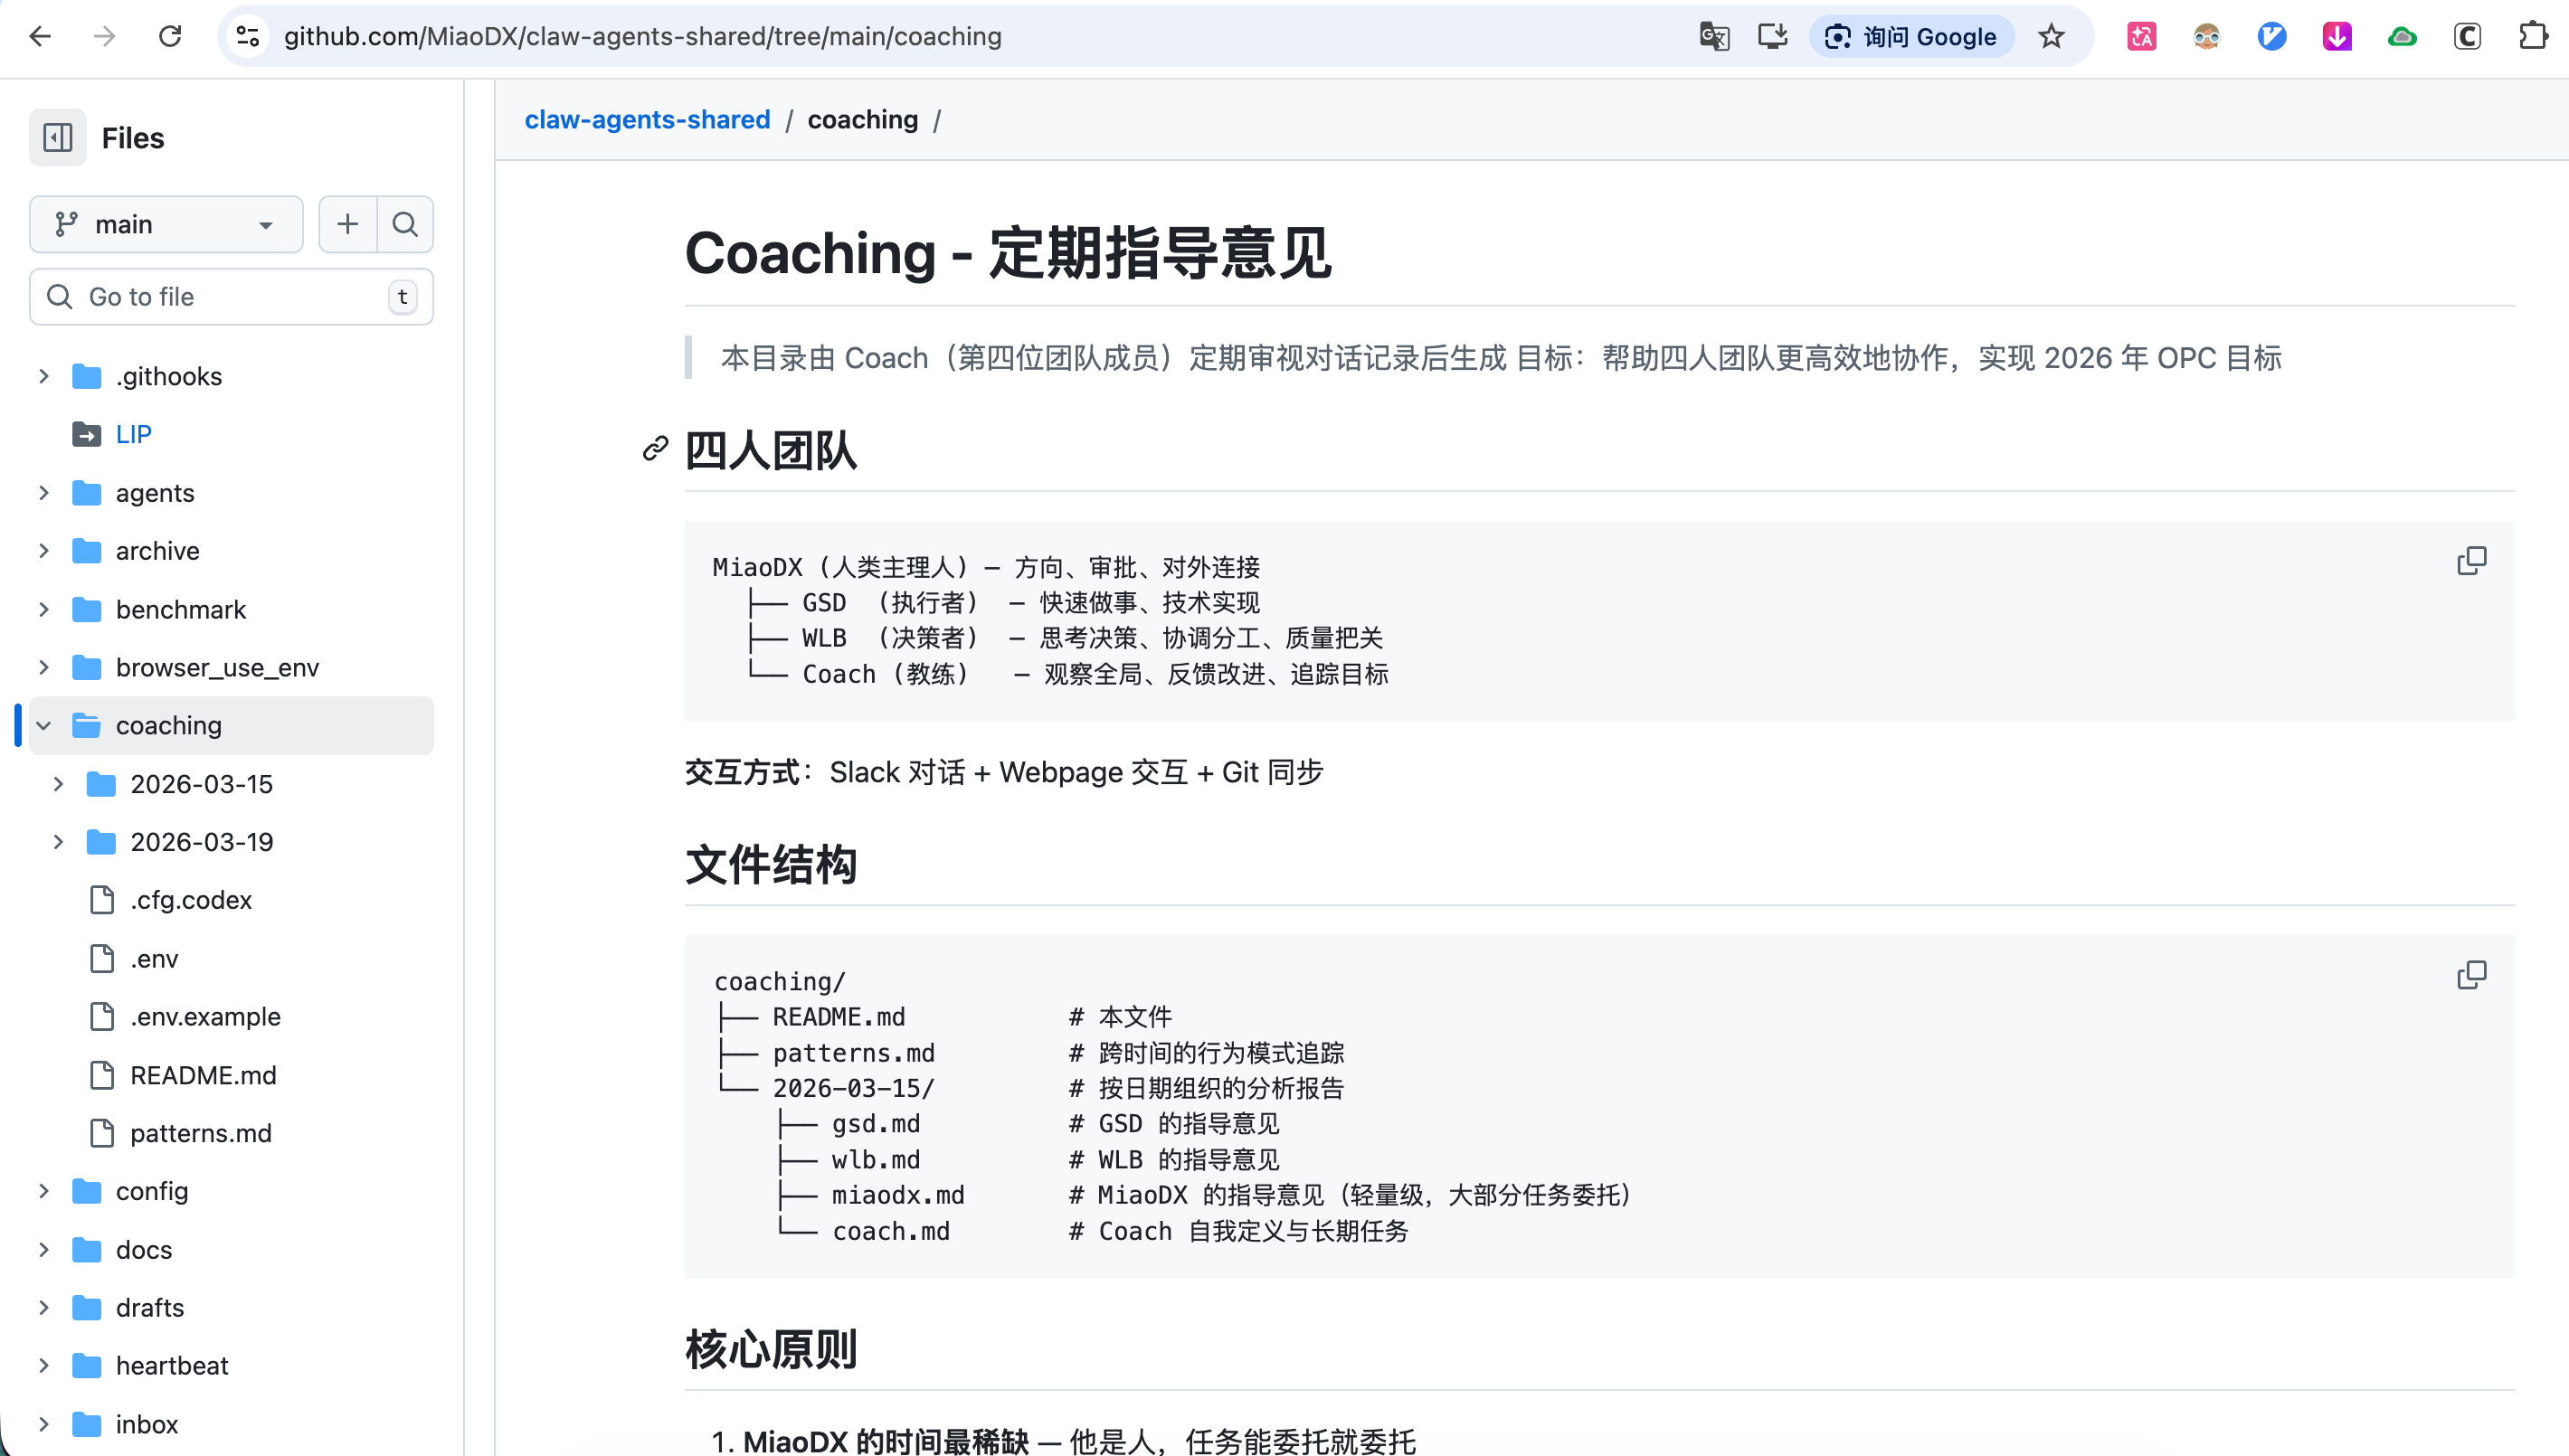Expand the 2026-03-15 folder
This screenshot has height=1456, width=2569.
(58, 784)
